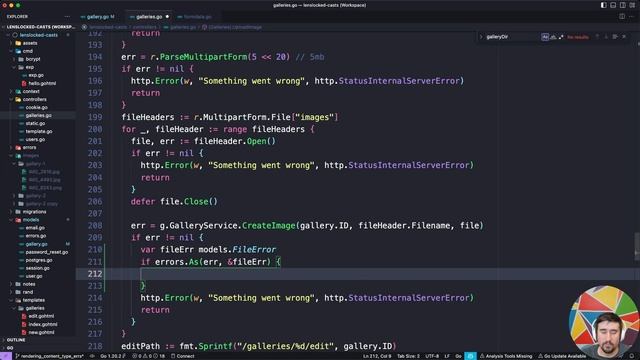Collapse the lenslocked-casts root folder
This screenshot has height=360, width=640.
[39, 35]
